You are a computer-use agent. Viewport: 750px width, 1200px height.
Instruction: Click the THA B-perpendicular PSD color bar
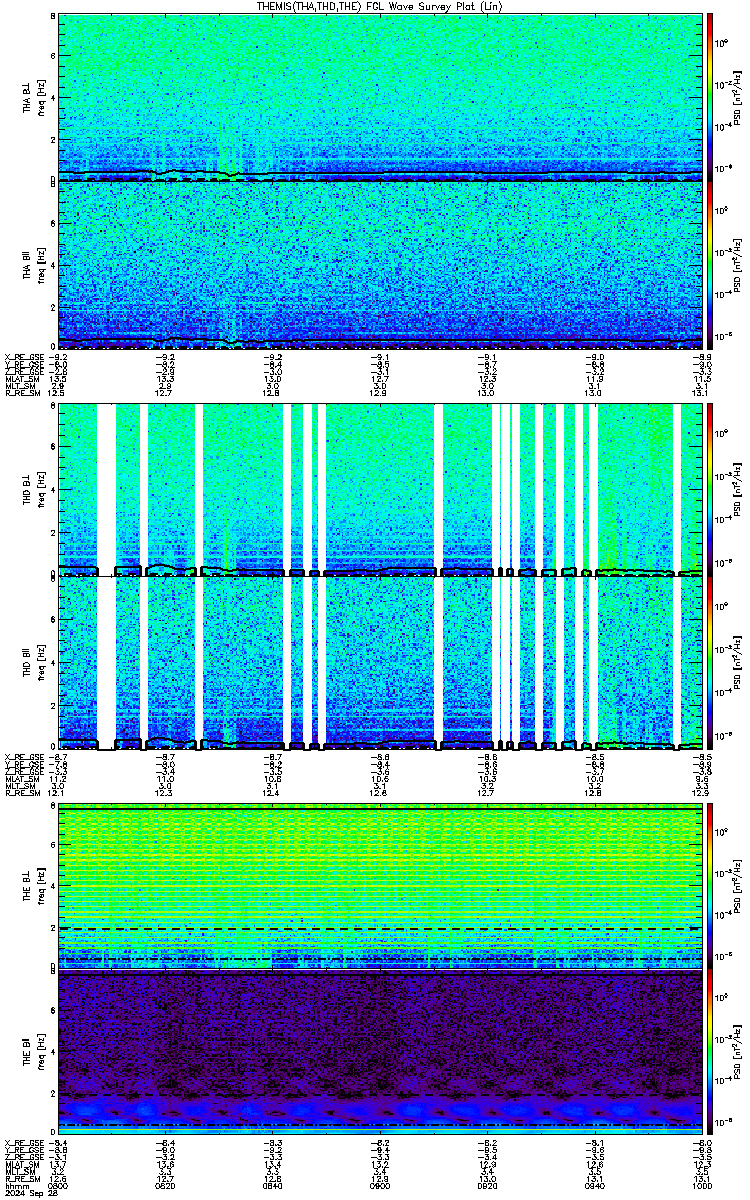(710, 97)
